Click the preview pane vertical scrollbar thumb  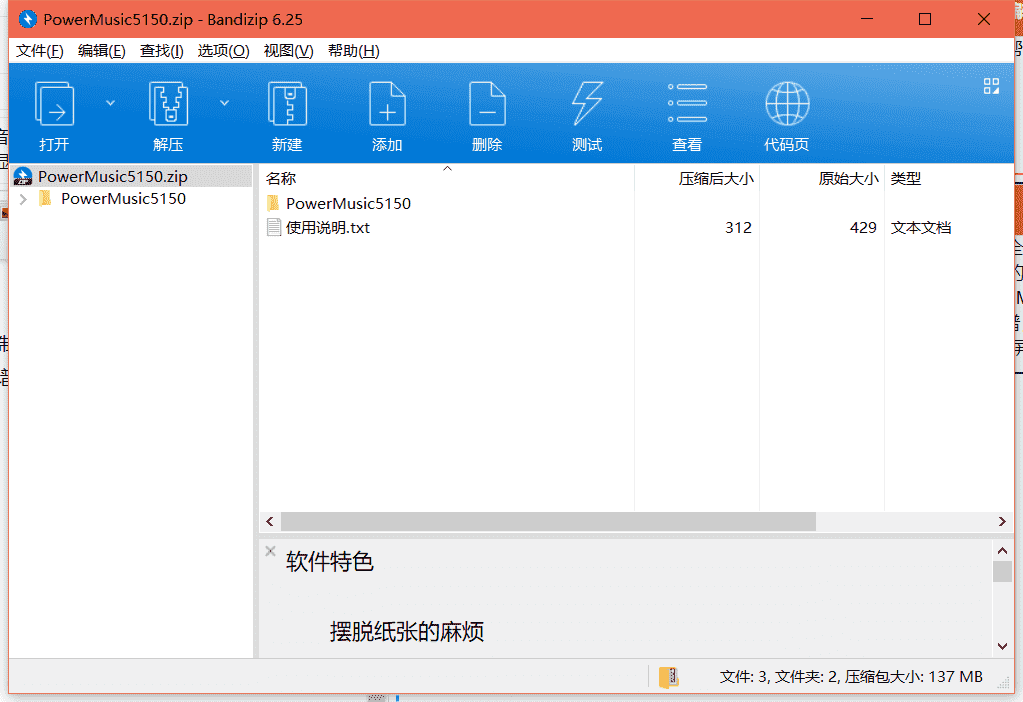[x=1003, y=571]
